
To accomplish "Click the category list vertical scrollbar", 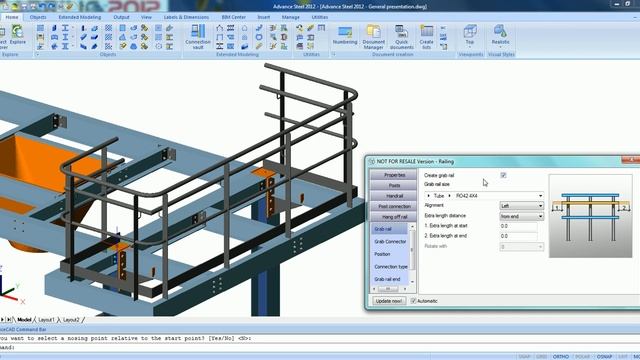I will click(x=412, y=254).
